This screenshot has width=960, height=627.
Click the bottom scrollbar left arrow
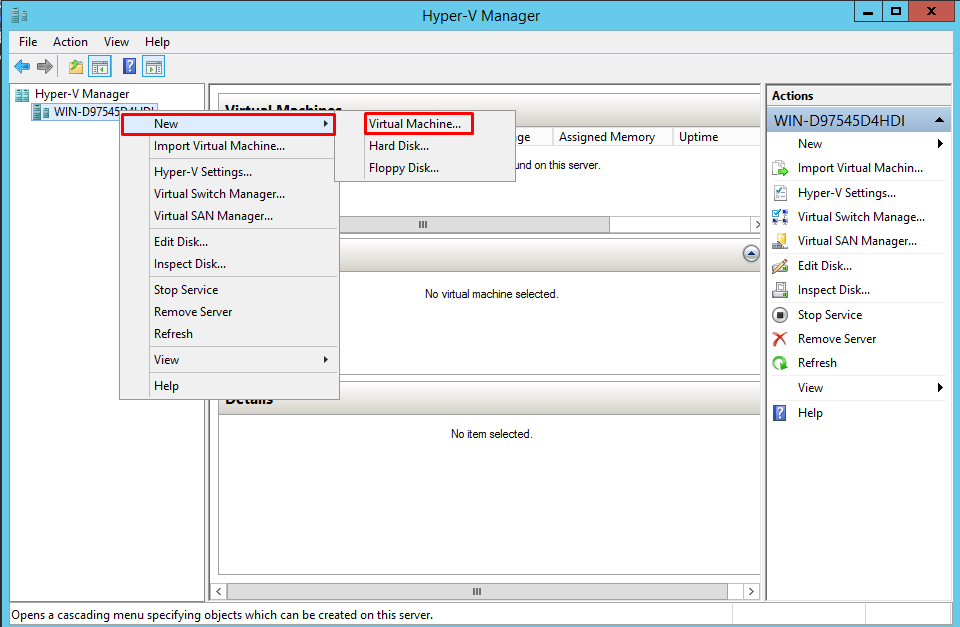click(219, 591)
